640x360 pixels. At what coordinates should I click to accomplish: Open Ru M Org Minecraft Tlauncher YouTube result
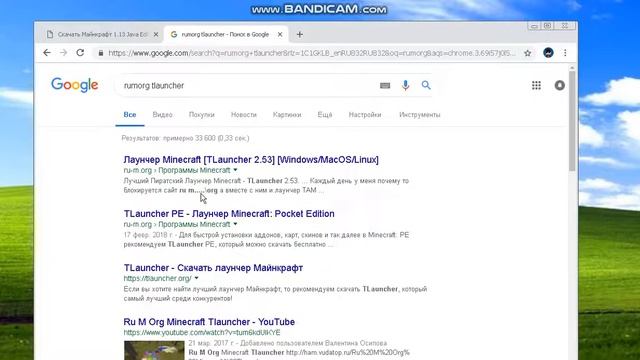click(x=209, y=322)
